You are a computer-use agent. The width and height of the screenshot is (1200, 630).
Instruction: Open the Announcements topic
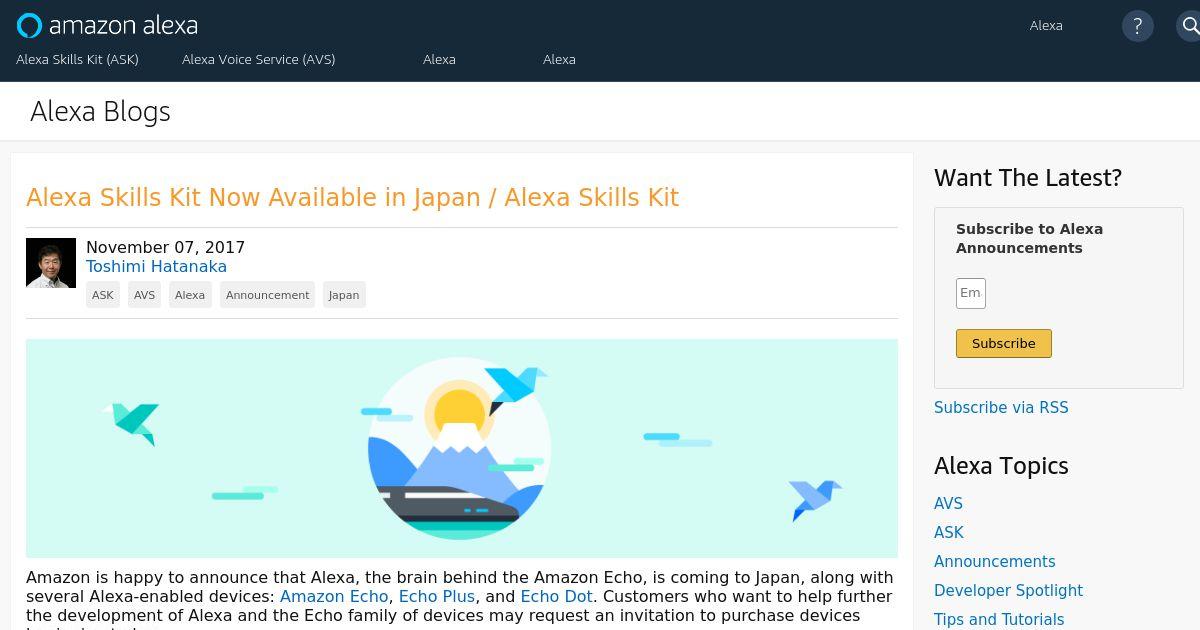(995, 562)
